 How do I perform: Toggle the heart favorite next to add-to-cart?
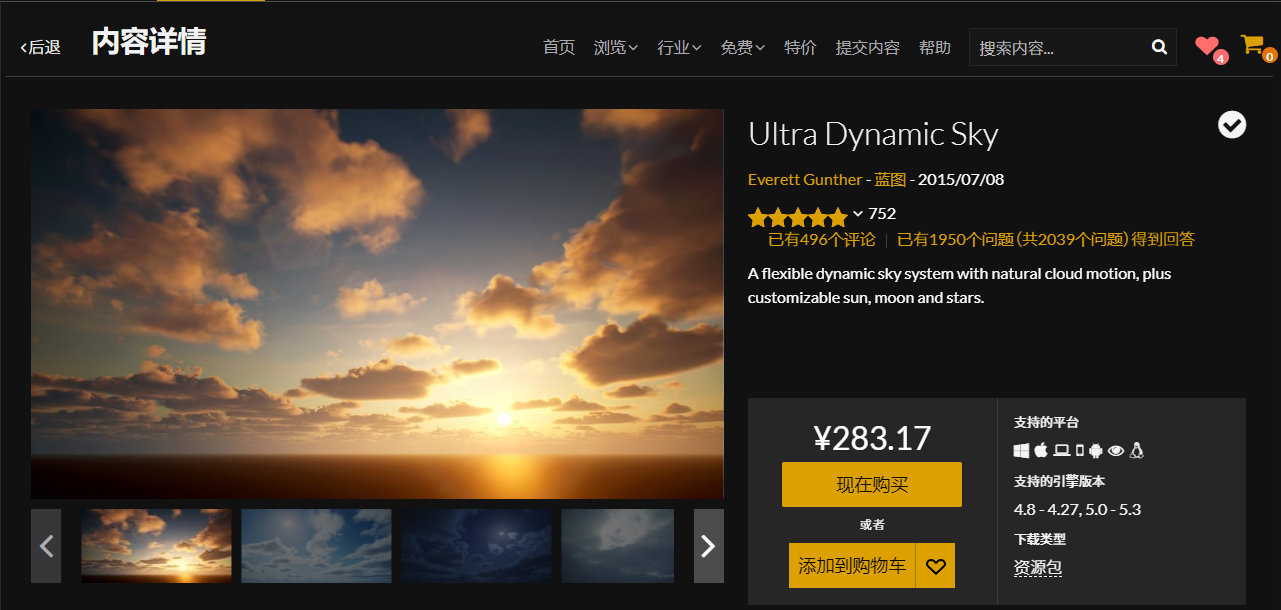click(x=935, y=565)
